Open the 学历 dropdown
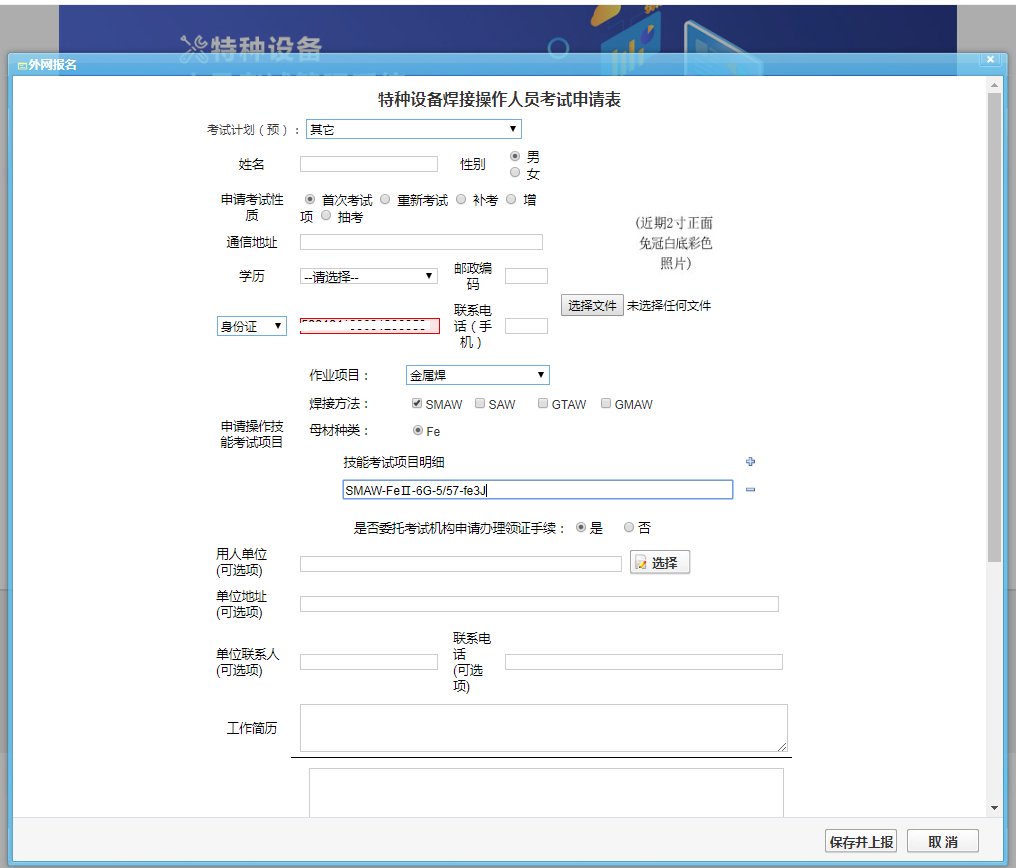 pos(369,275)
